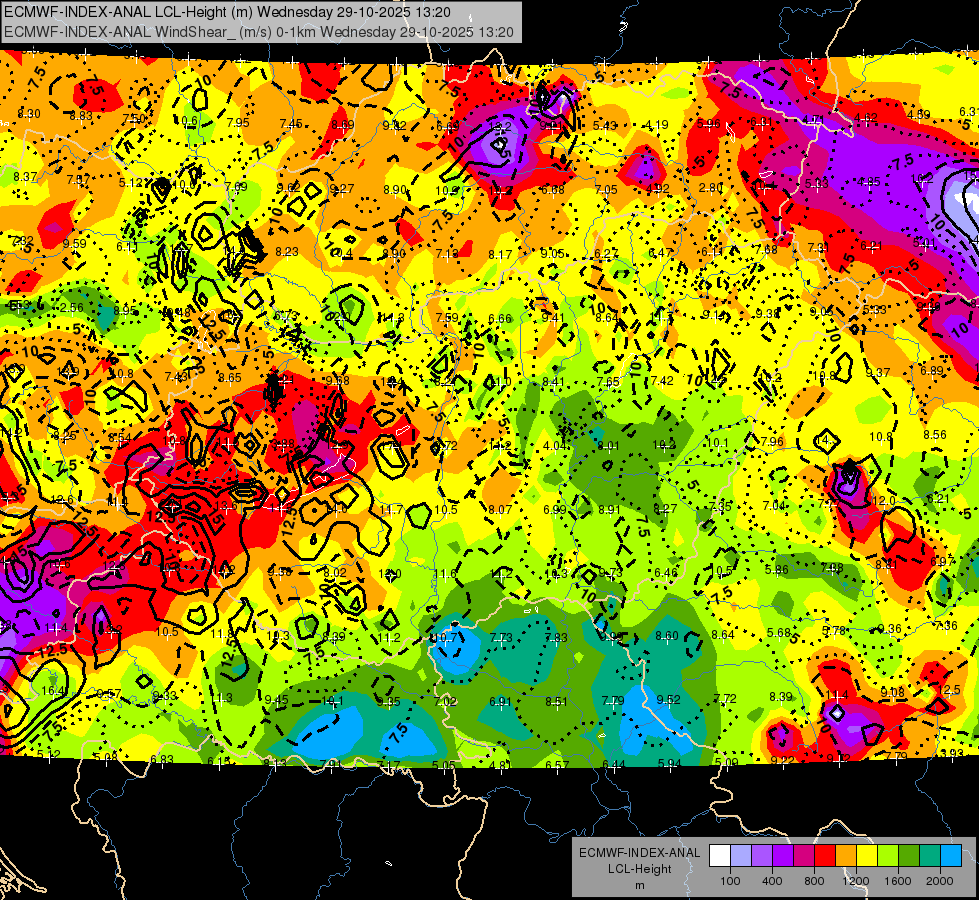The width and height of the screenshot is (979, 900).
Task: Click the 8.17 wind shear value
Action: (x=500, y=255)
